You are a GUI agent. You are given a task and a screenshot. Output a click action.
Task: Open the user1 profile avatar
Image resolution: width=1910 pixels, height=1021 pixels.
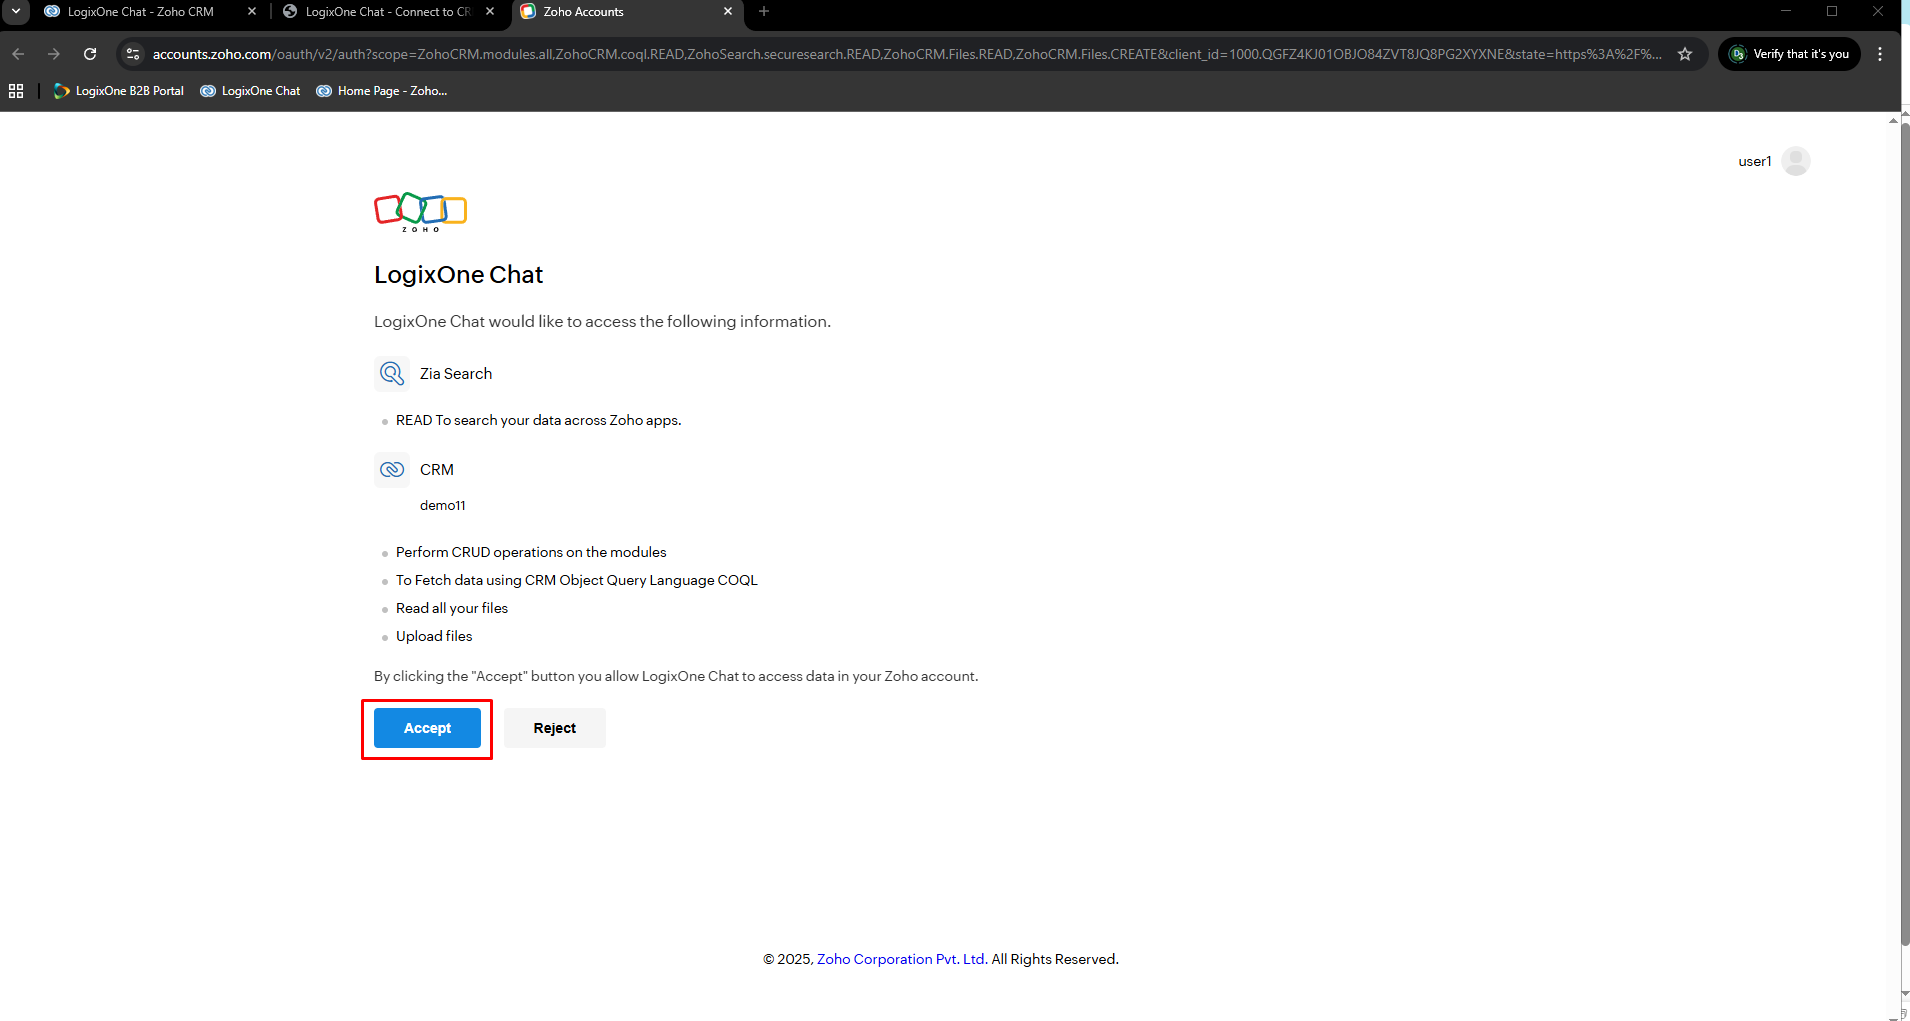[1796, 161]
